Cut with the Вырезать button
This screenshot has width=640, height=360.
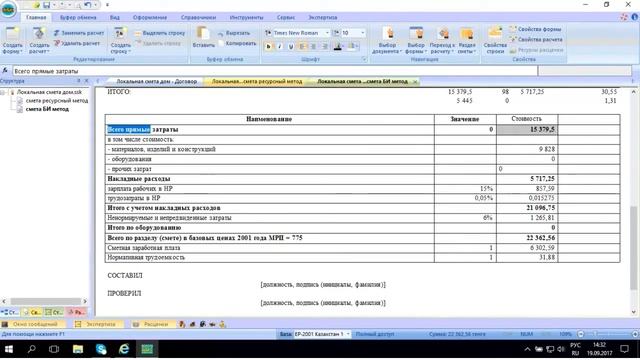pos(233,33)
